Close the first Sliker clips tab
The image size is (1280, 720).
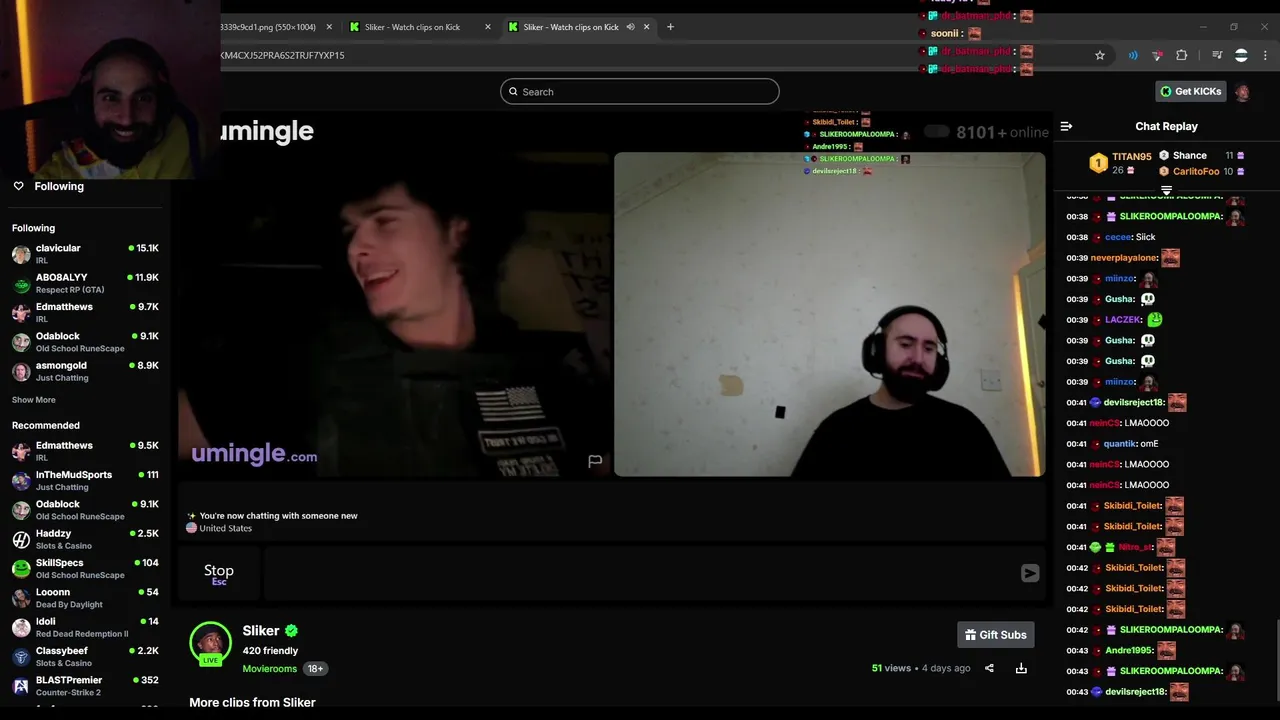[x=488, y=27]
